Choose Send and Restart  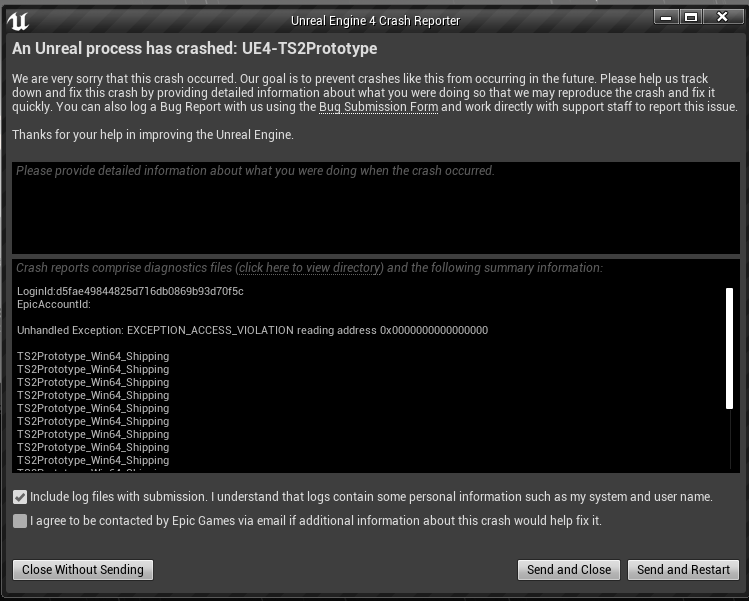coord(683,570)
